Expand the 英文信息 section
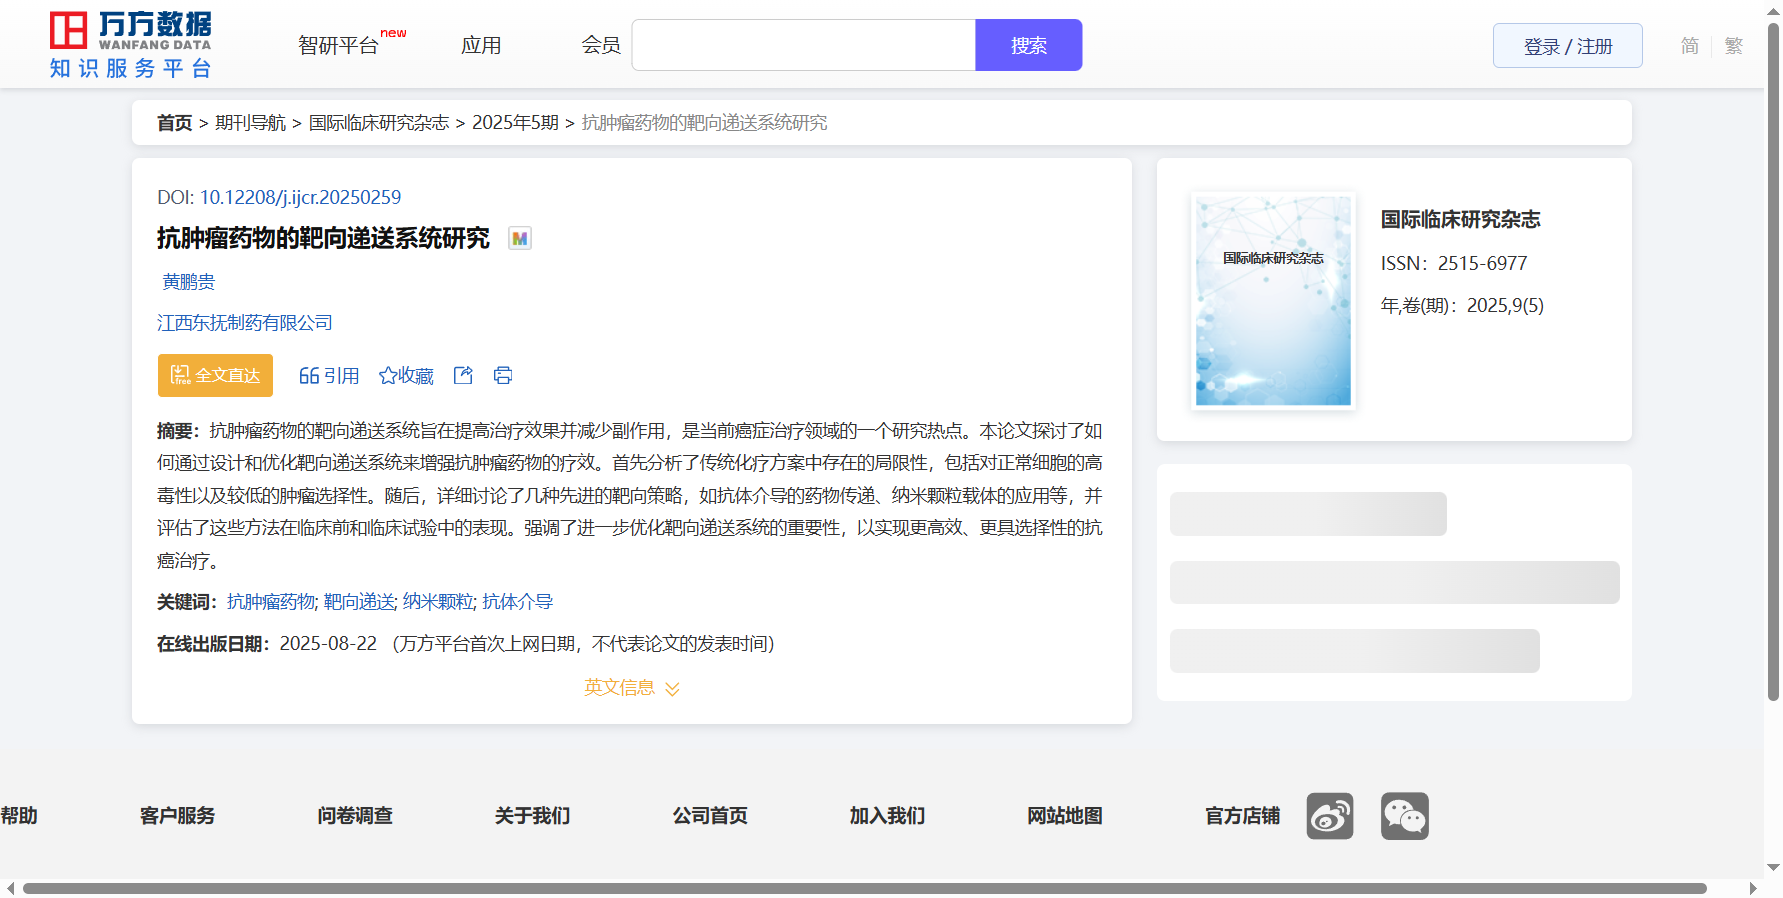 pos(631,688)
